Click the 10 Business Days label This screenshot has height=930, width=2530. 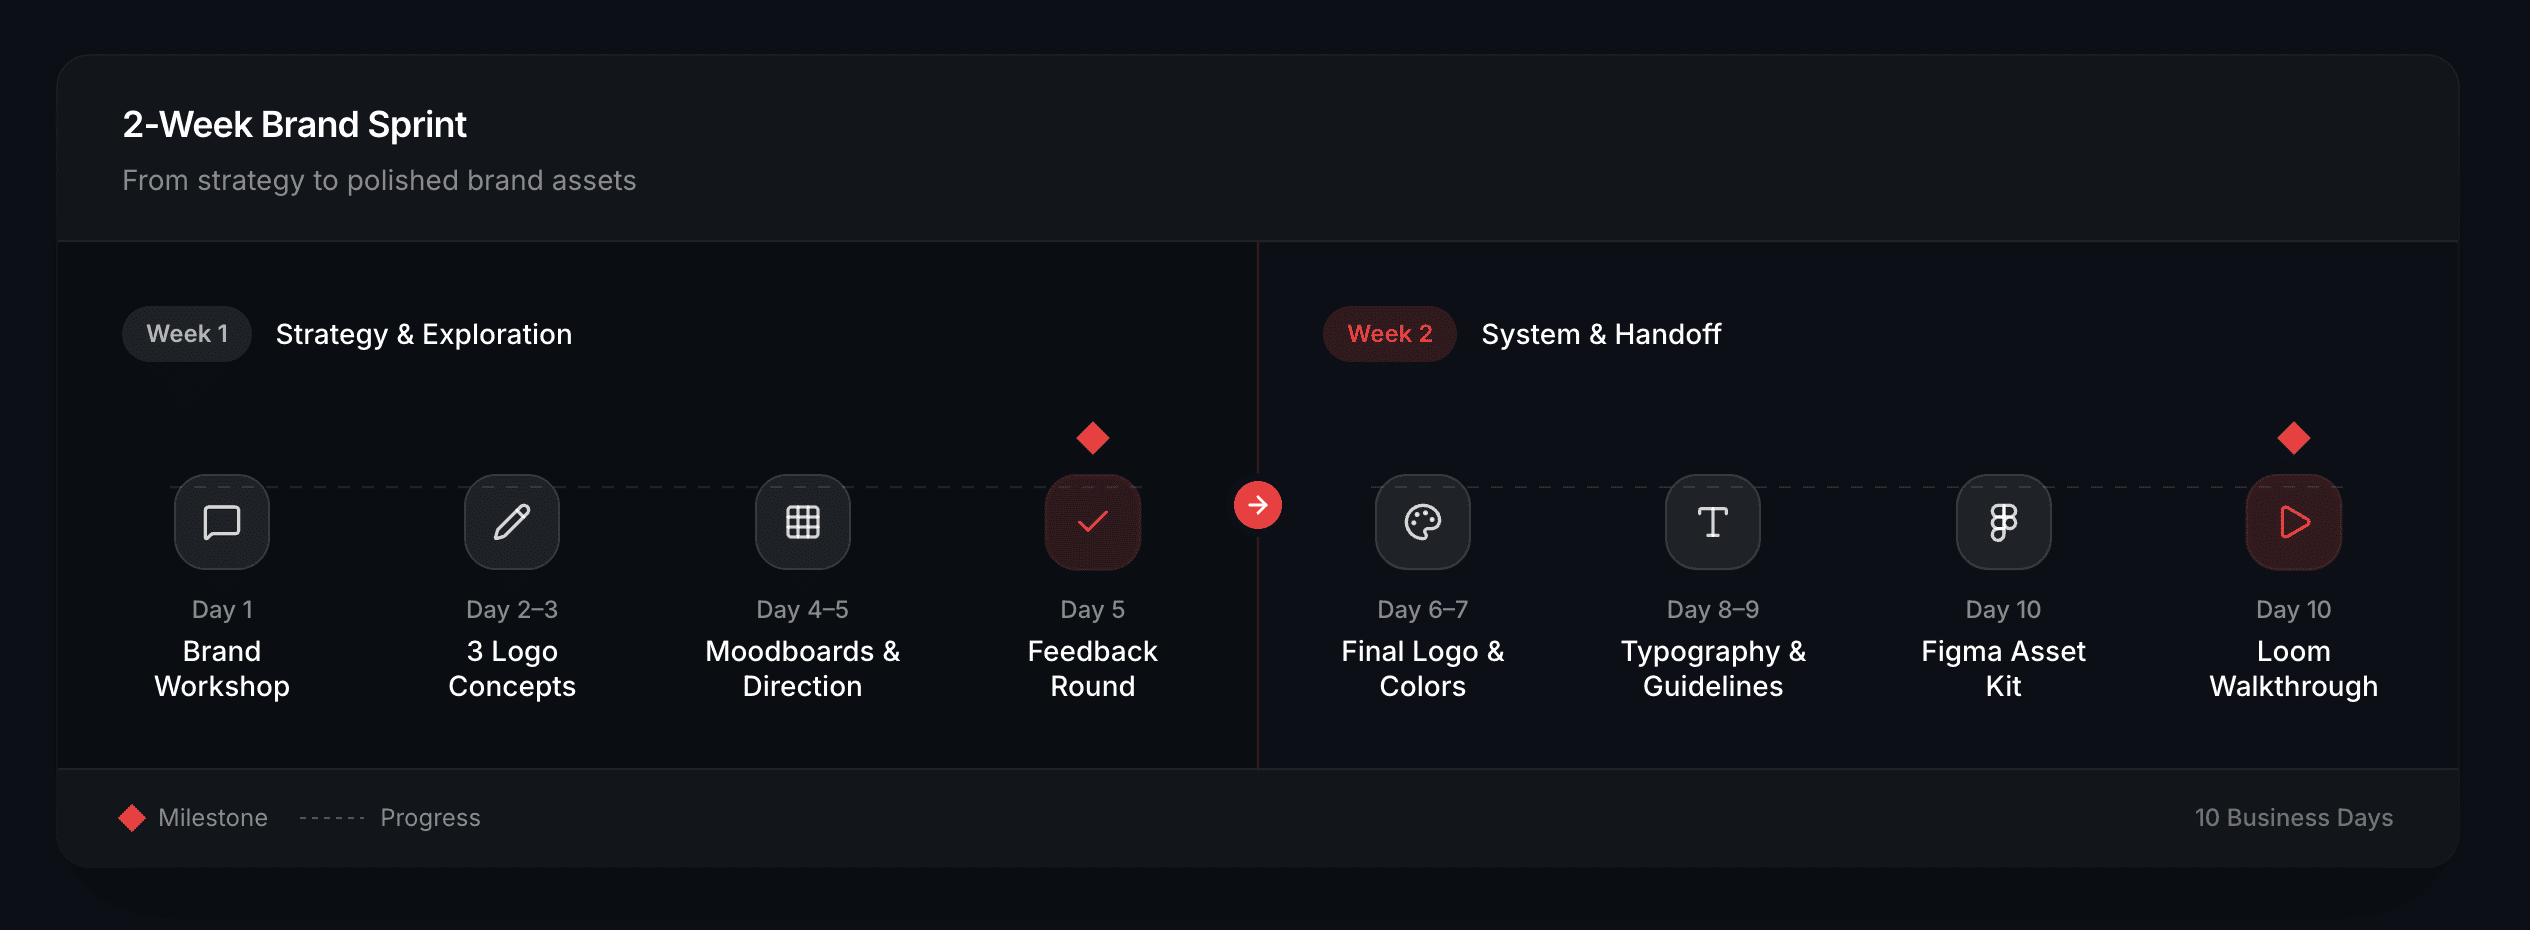coord(2293,818)
